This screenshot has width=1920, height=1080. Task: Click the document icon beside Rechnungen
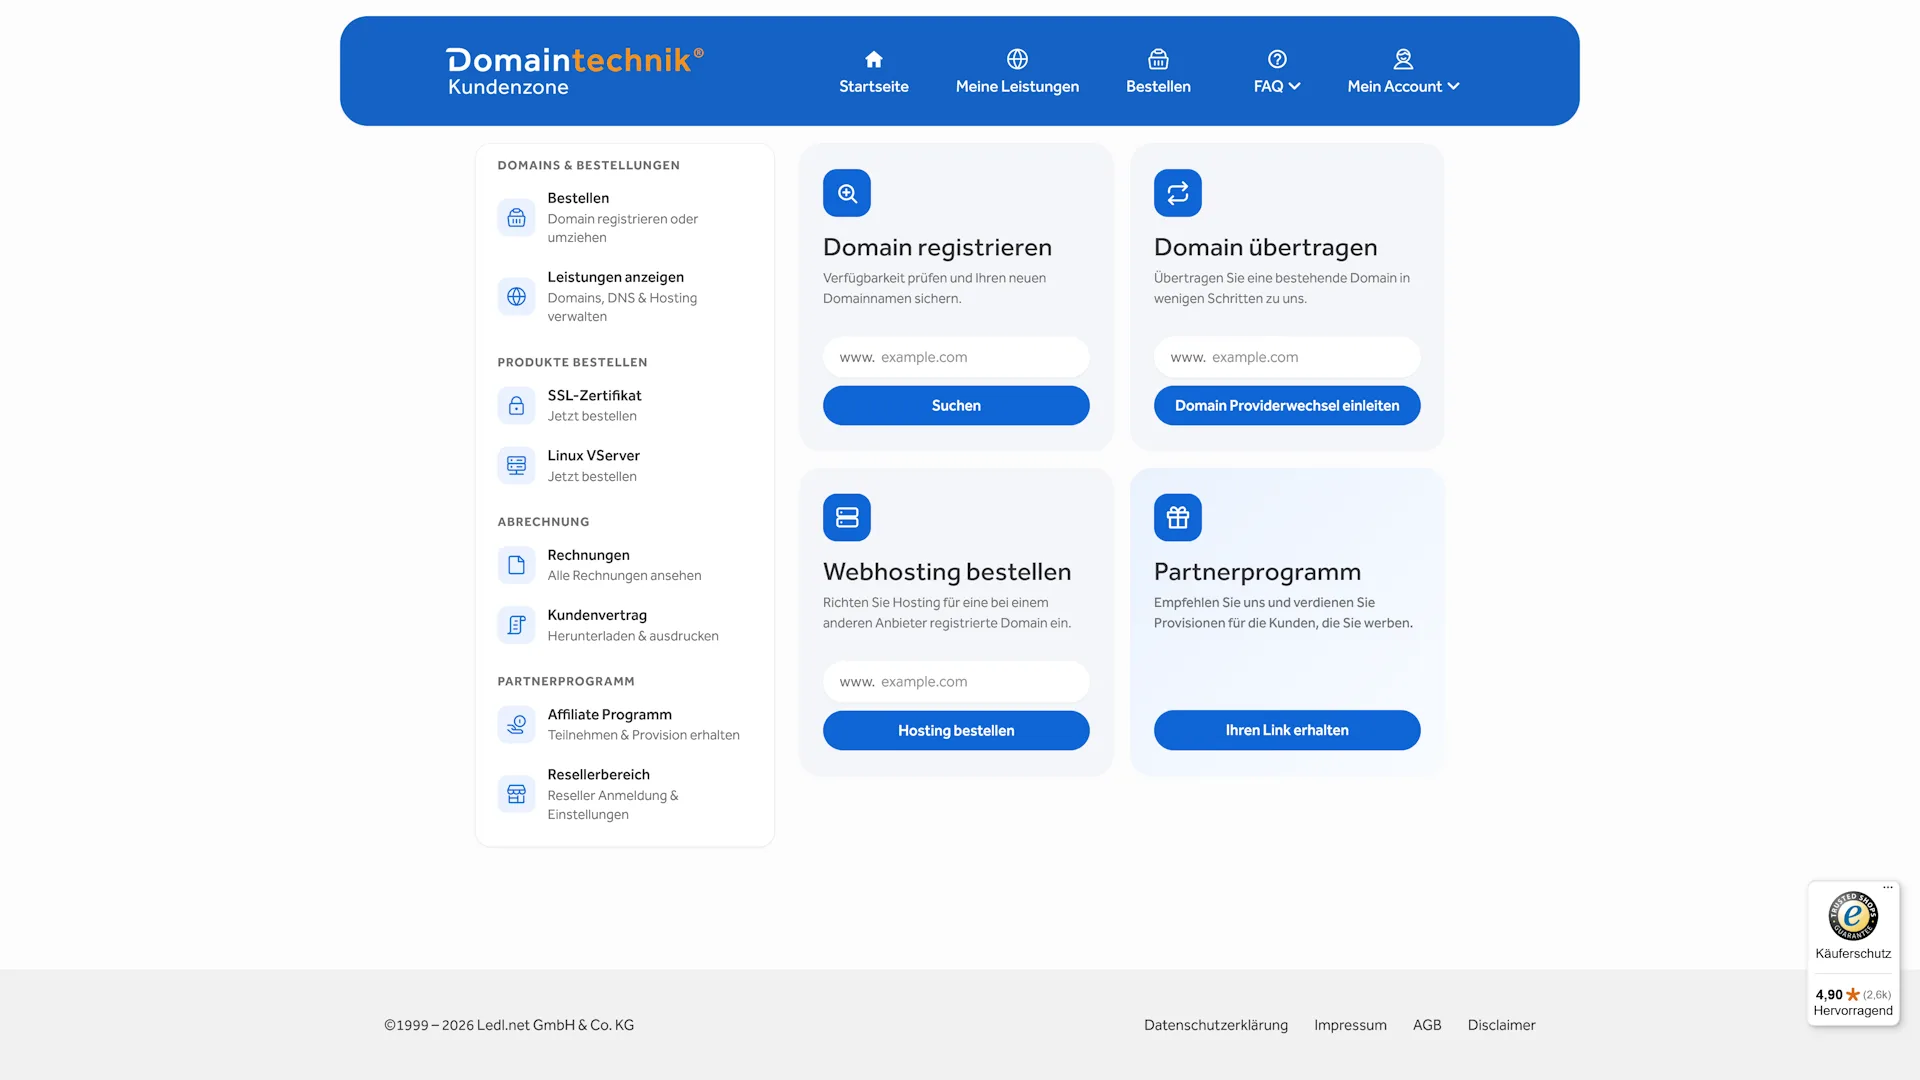coord(516,565)
